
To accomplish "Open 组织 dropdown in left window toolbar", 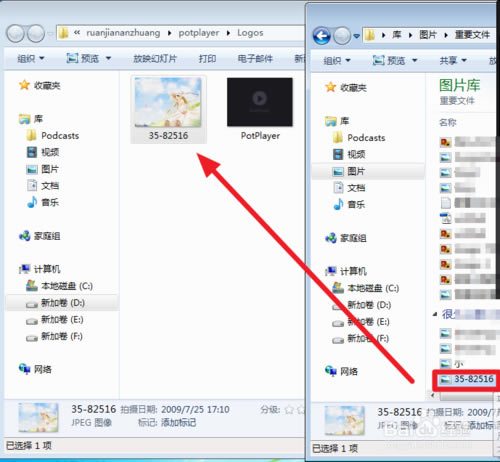I will 31,59.
